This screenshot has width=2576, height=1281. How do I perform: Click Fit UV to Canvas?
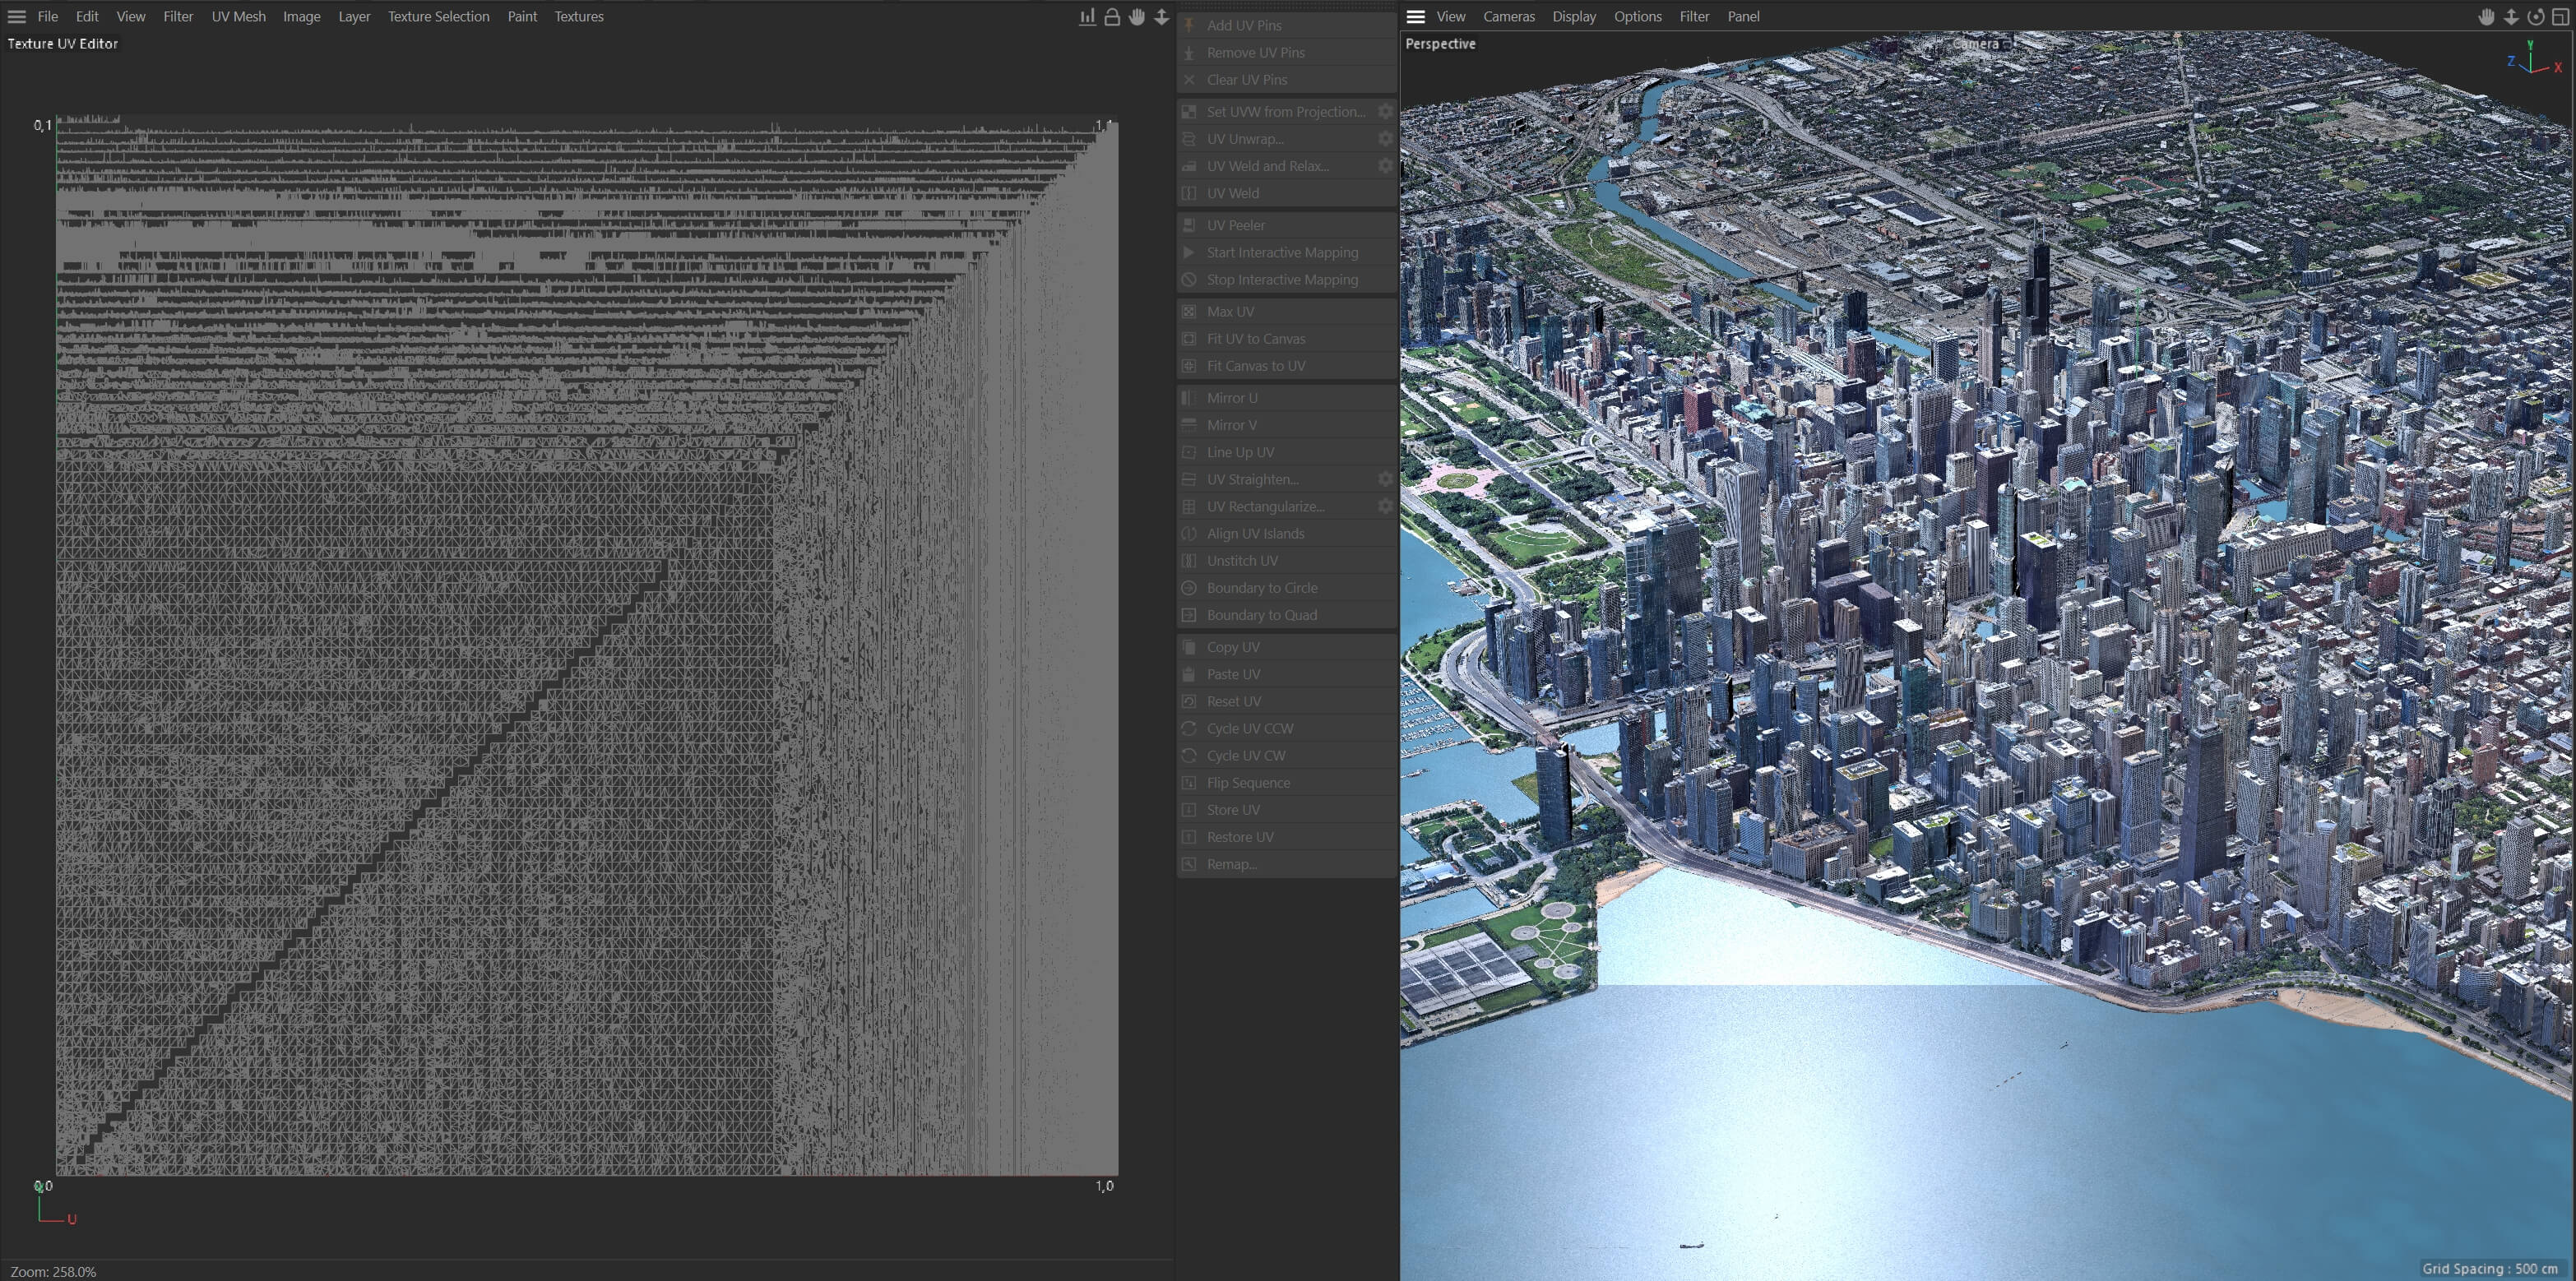pyautogui.click(x=1287, y=338)
